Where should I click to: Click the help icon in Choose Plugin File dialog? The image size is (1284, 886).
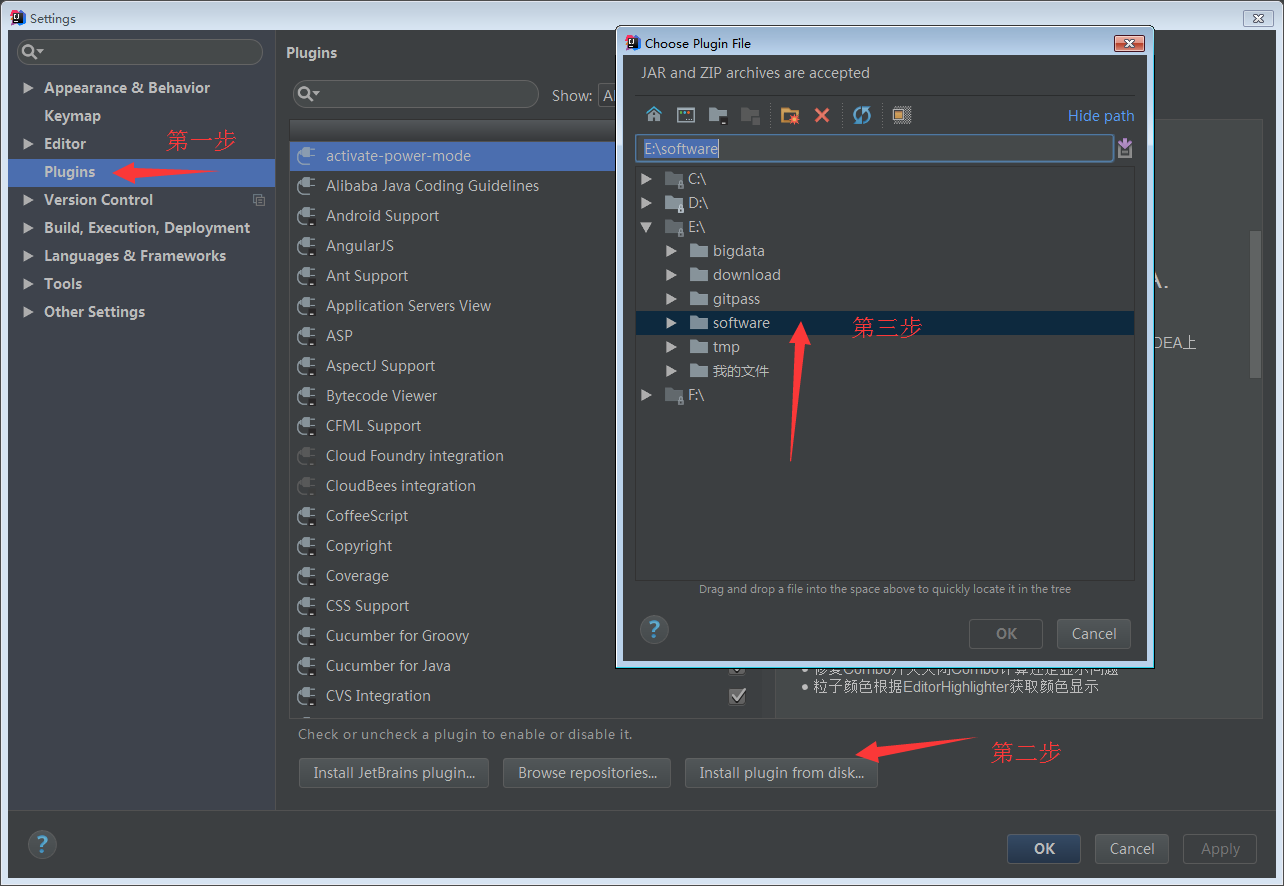point(654,629)
